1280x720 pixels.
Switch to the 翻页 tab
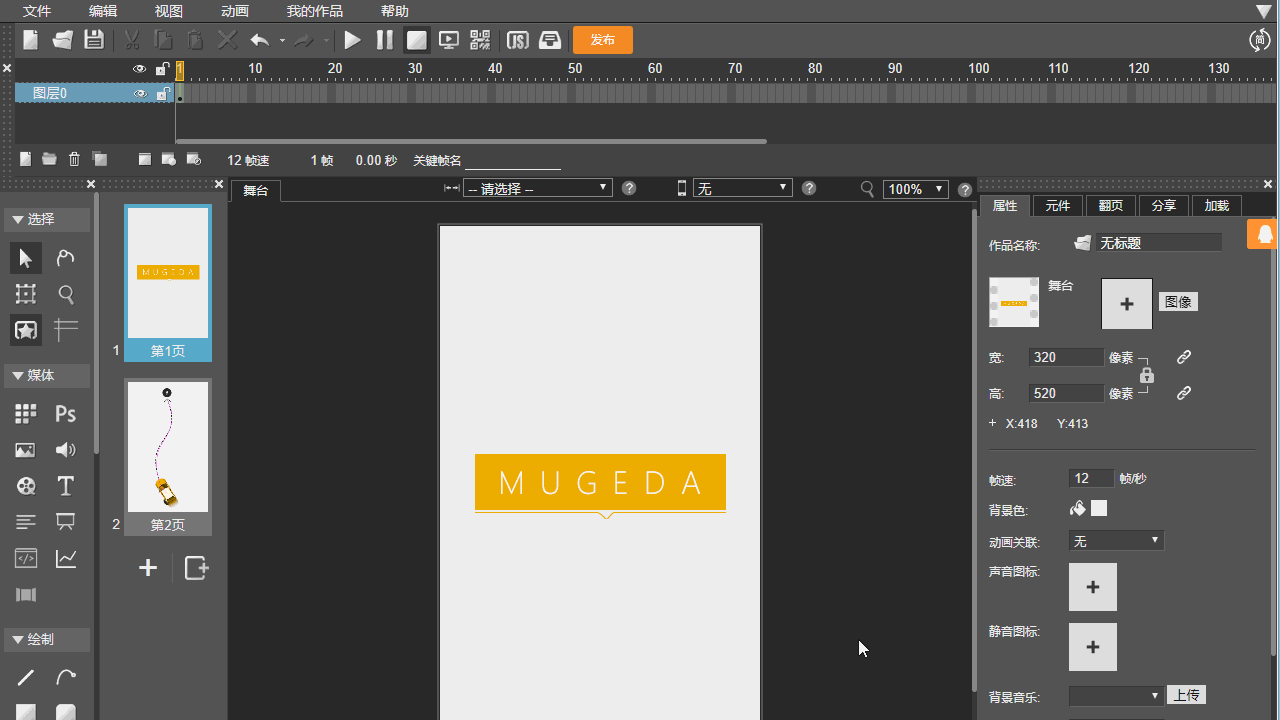[1110, 206]
